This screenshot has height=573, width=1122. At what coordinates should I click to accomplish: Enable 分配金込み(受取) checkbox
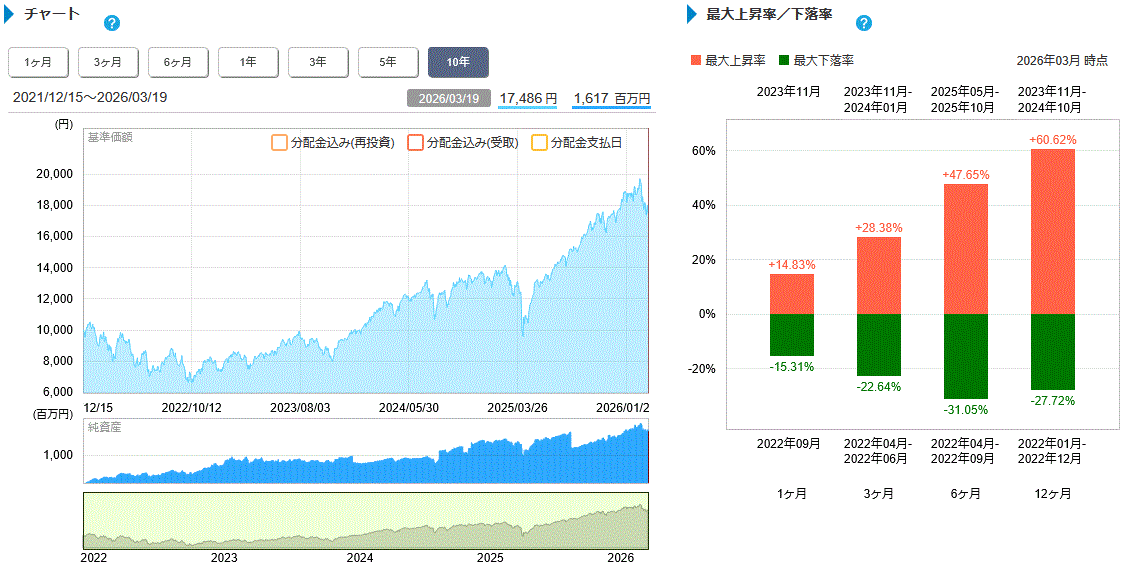tap(416, 143)
